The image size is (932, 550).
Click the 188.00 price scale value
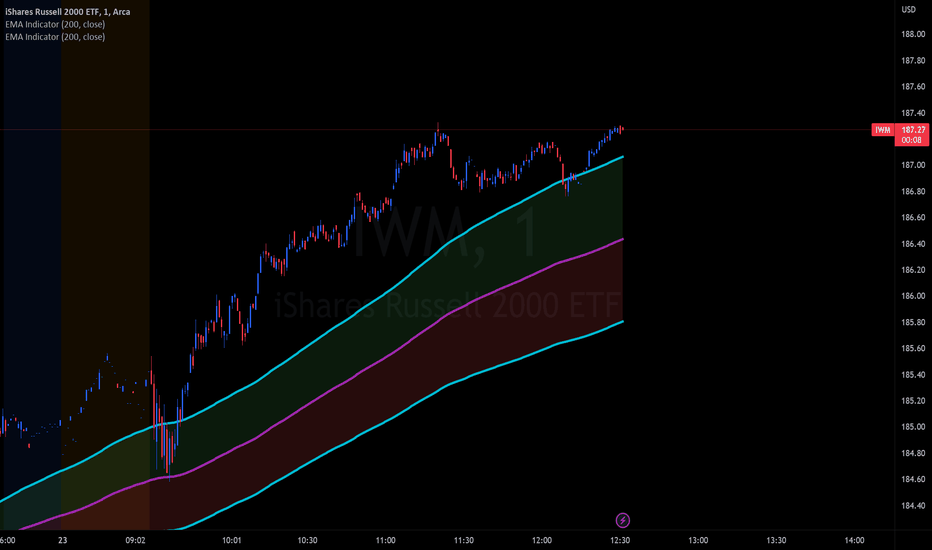click(x=913, y=34)
